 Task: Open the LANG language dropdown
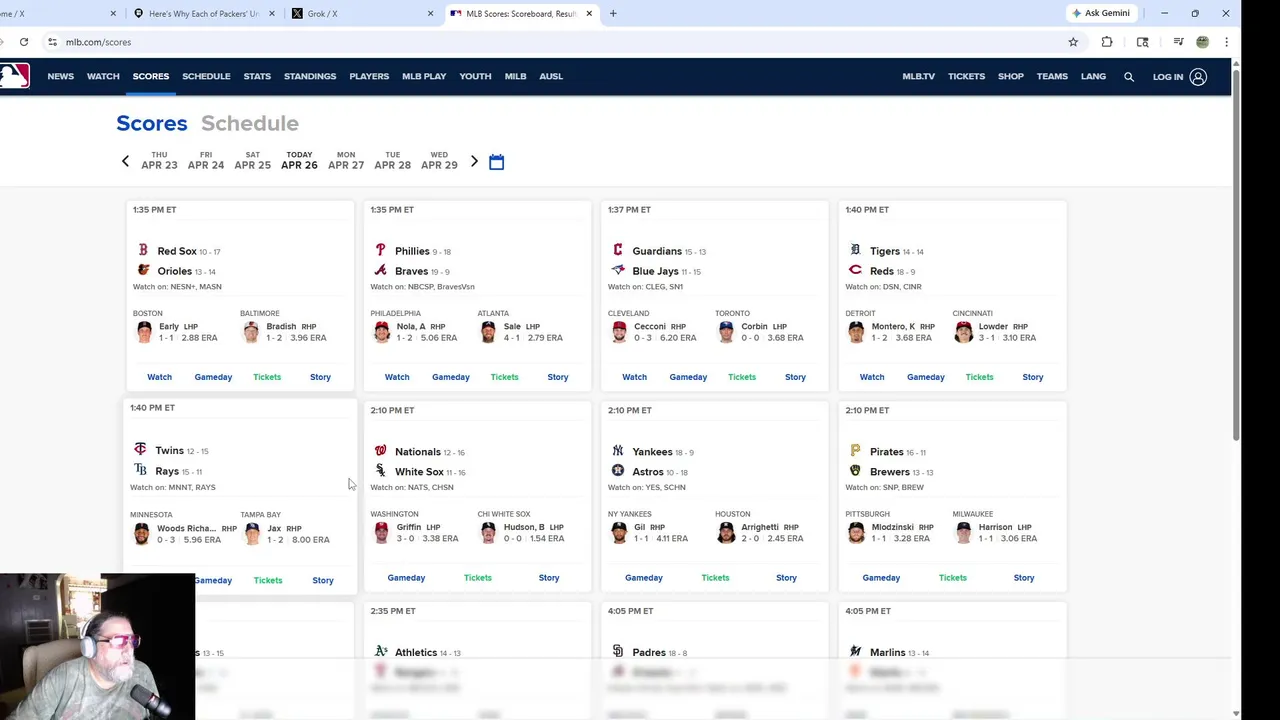pos(1093,76)
